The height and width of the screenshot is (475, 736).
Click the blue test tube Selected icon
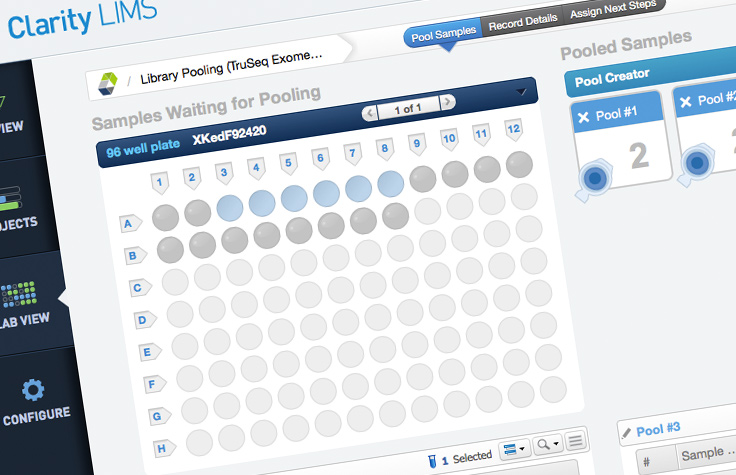tap(431, 460)
